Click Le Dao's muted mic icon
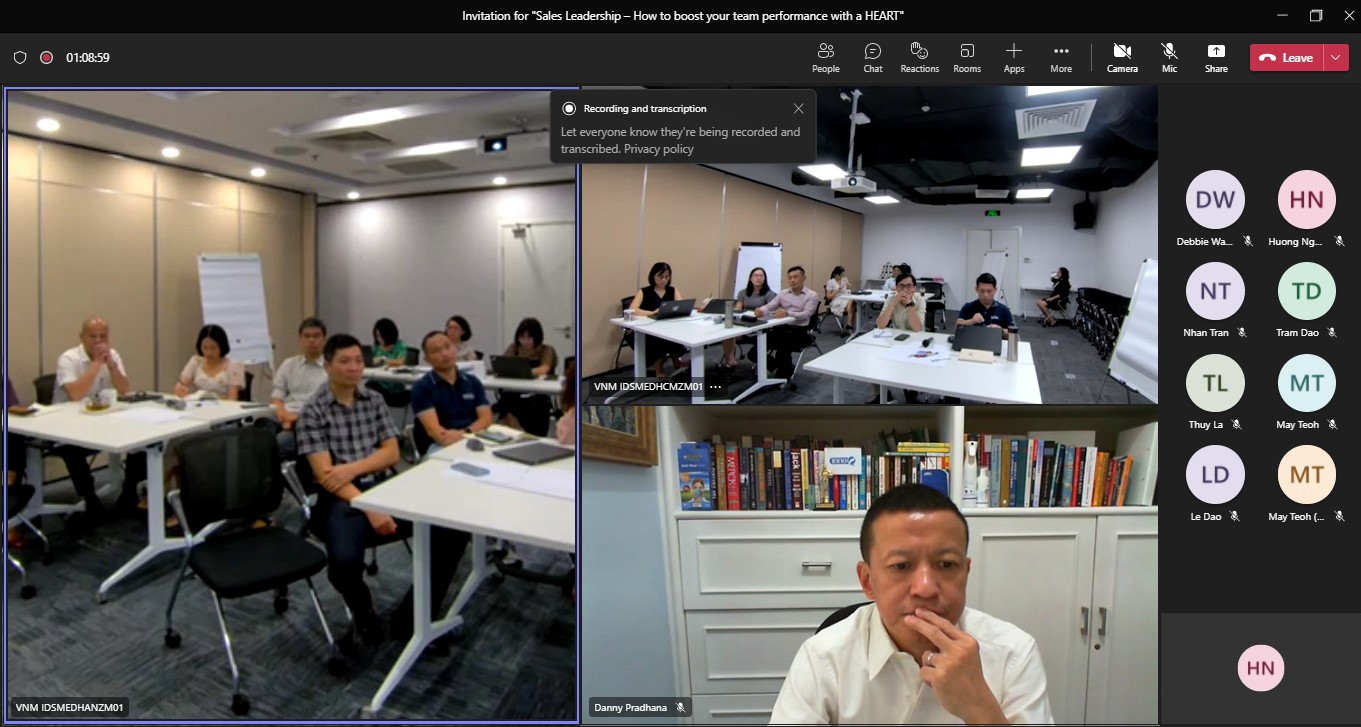 click(1235, 516)
